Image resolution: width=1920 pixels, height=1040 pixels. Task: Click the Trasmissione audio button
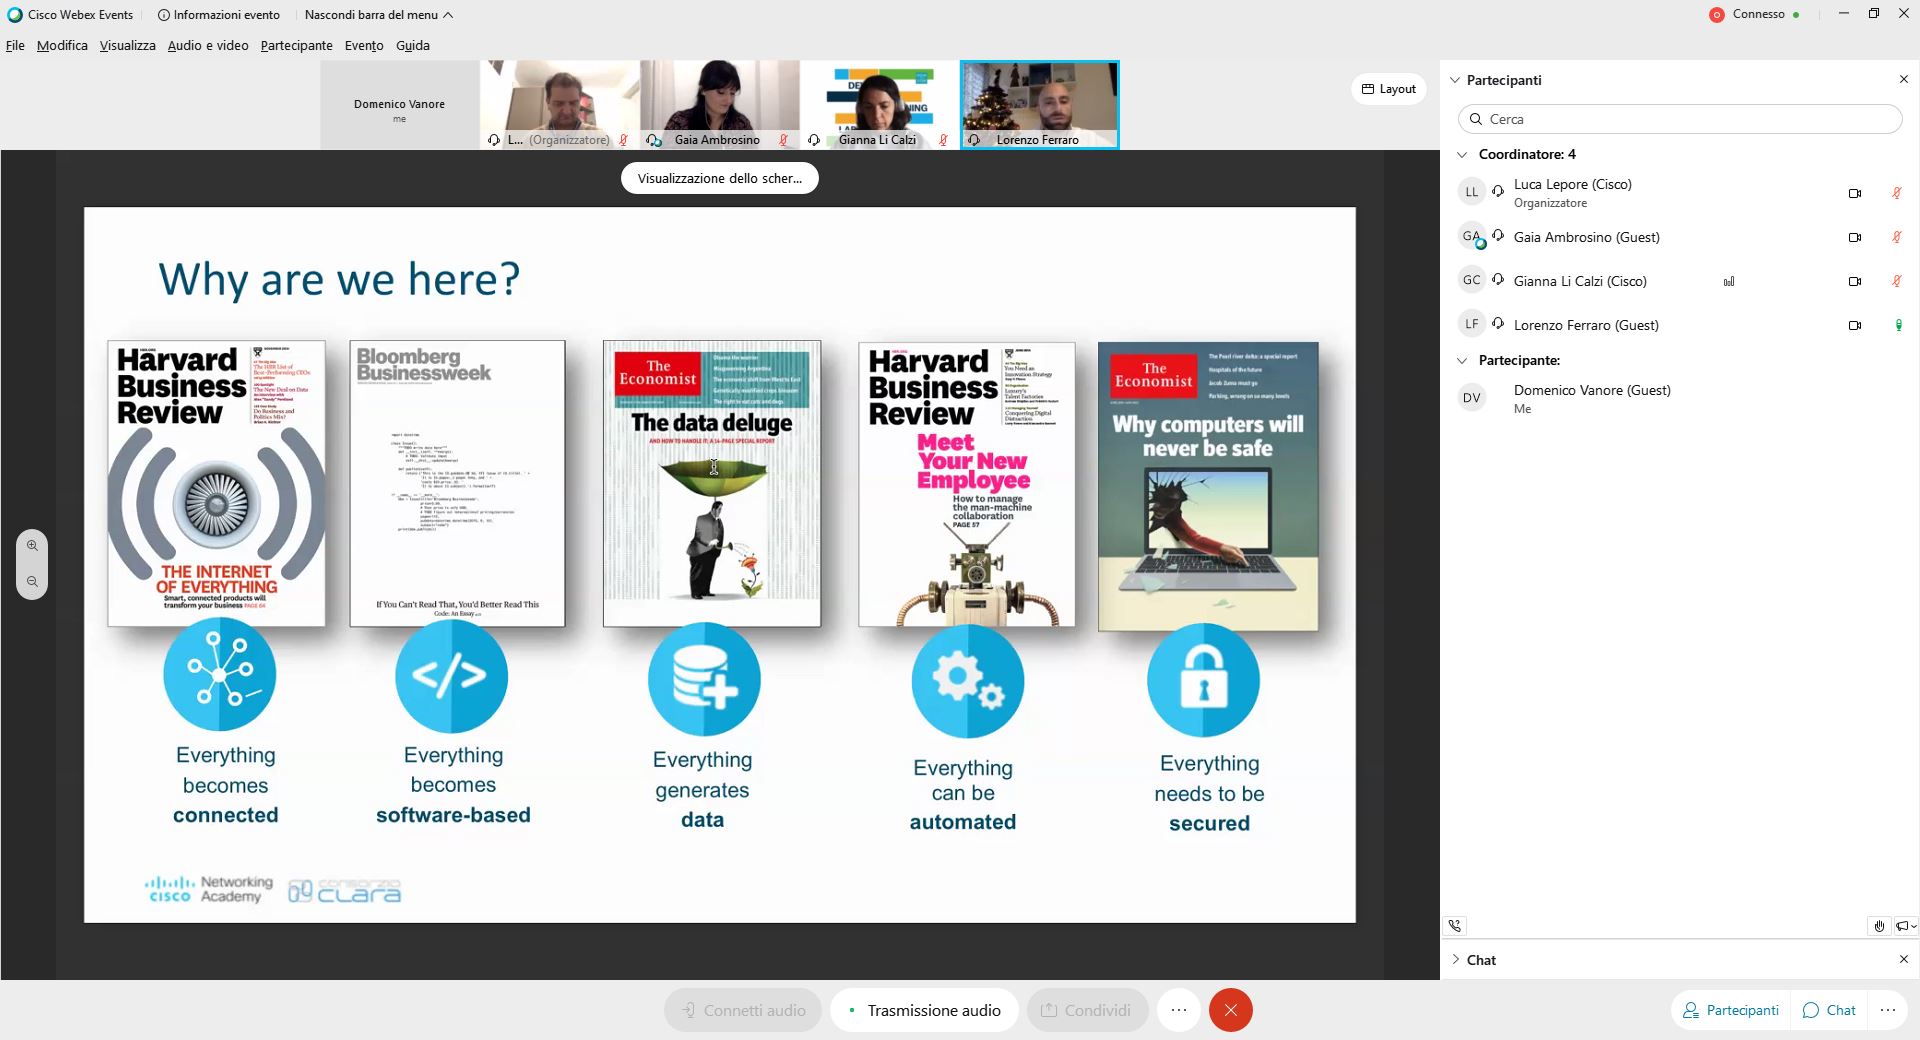[924, 1010]
